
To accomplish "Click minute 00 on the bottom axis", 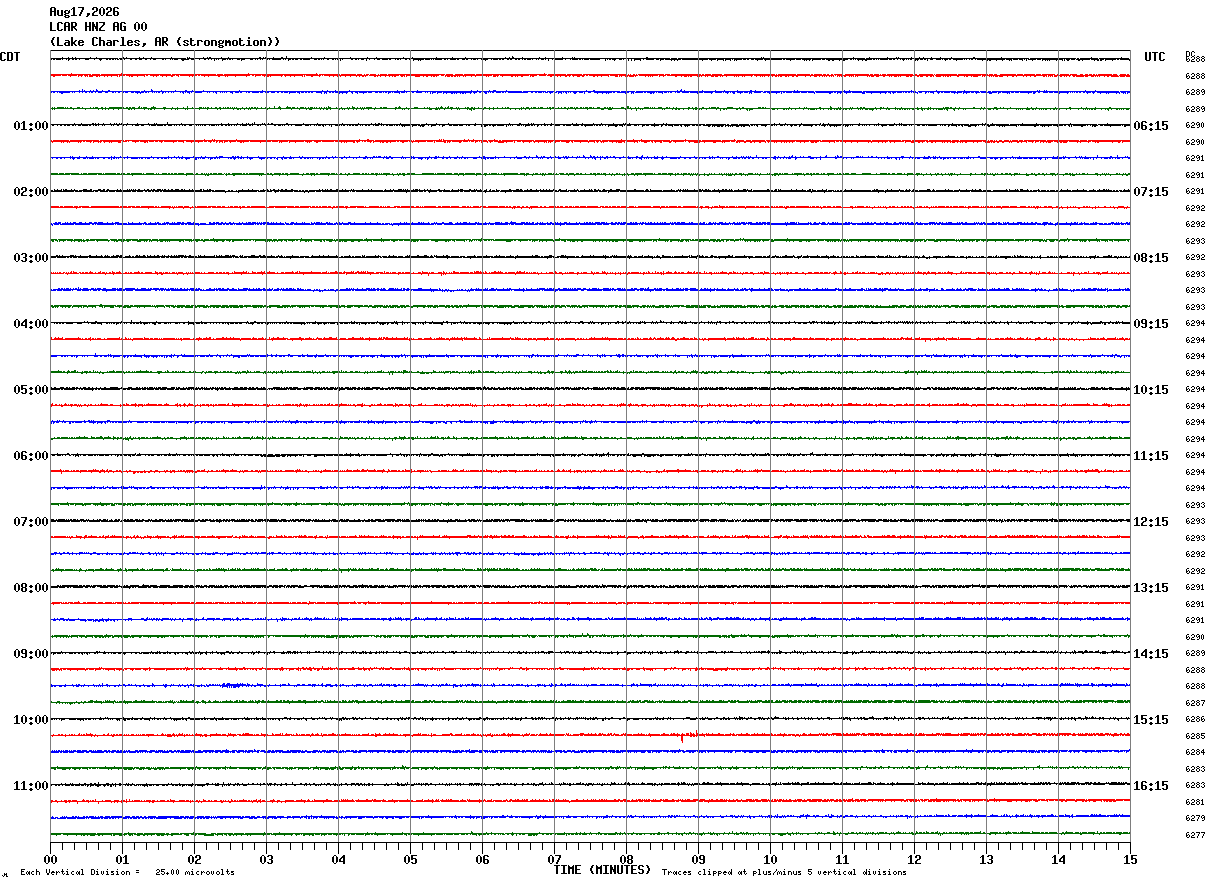I will coord(50,859).
